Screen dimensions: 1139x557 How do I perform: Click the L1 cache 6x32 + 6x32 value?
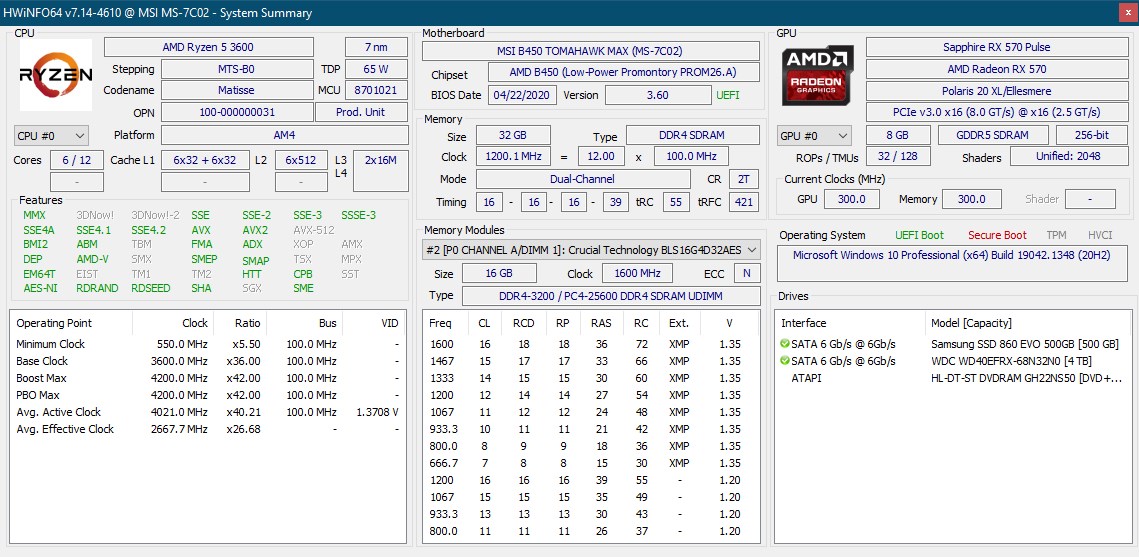click(x=204, y=160)
